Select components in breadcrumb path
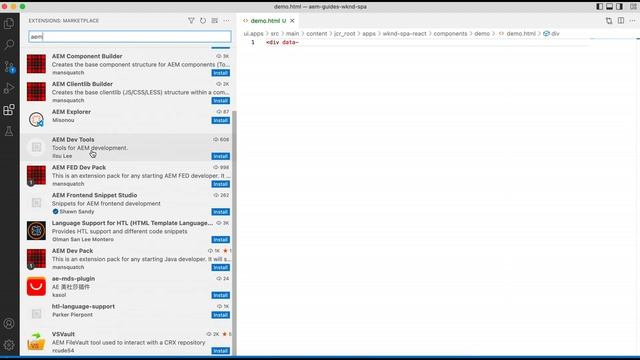The width and height of the screenshot is (640, 360). pos(450,34)
